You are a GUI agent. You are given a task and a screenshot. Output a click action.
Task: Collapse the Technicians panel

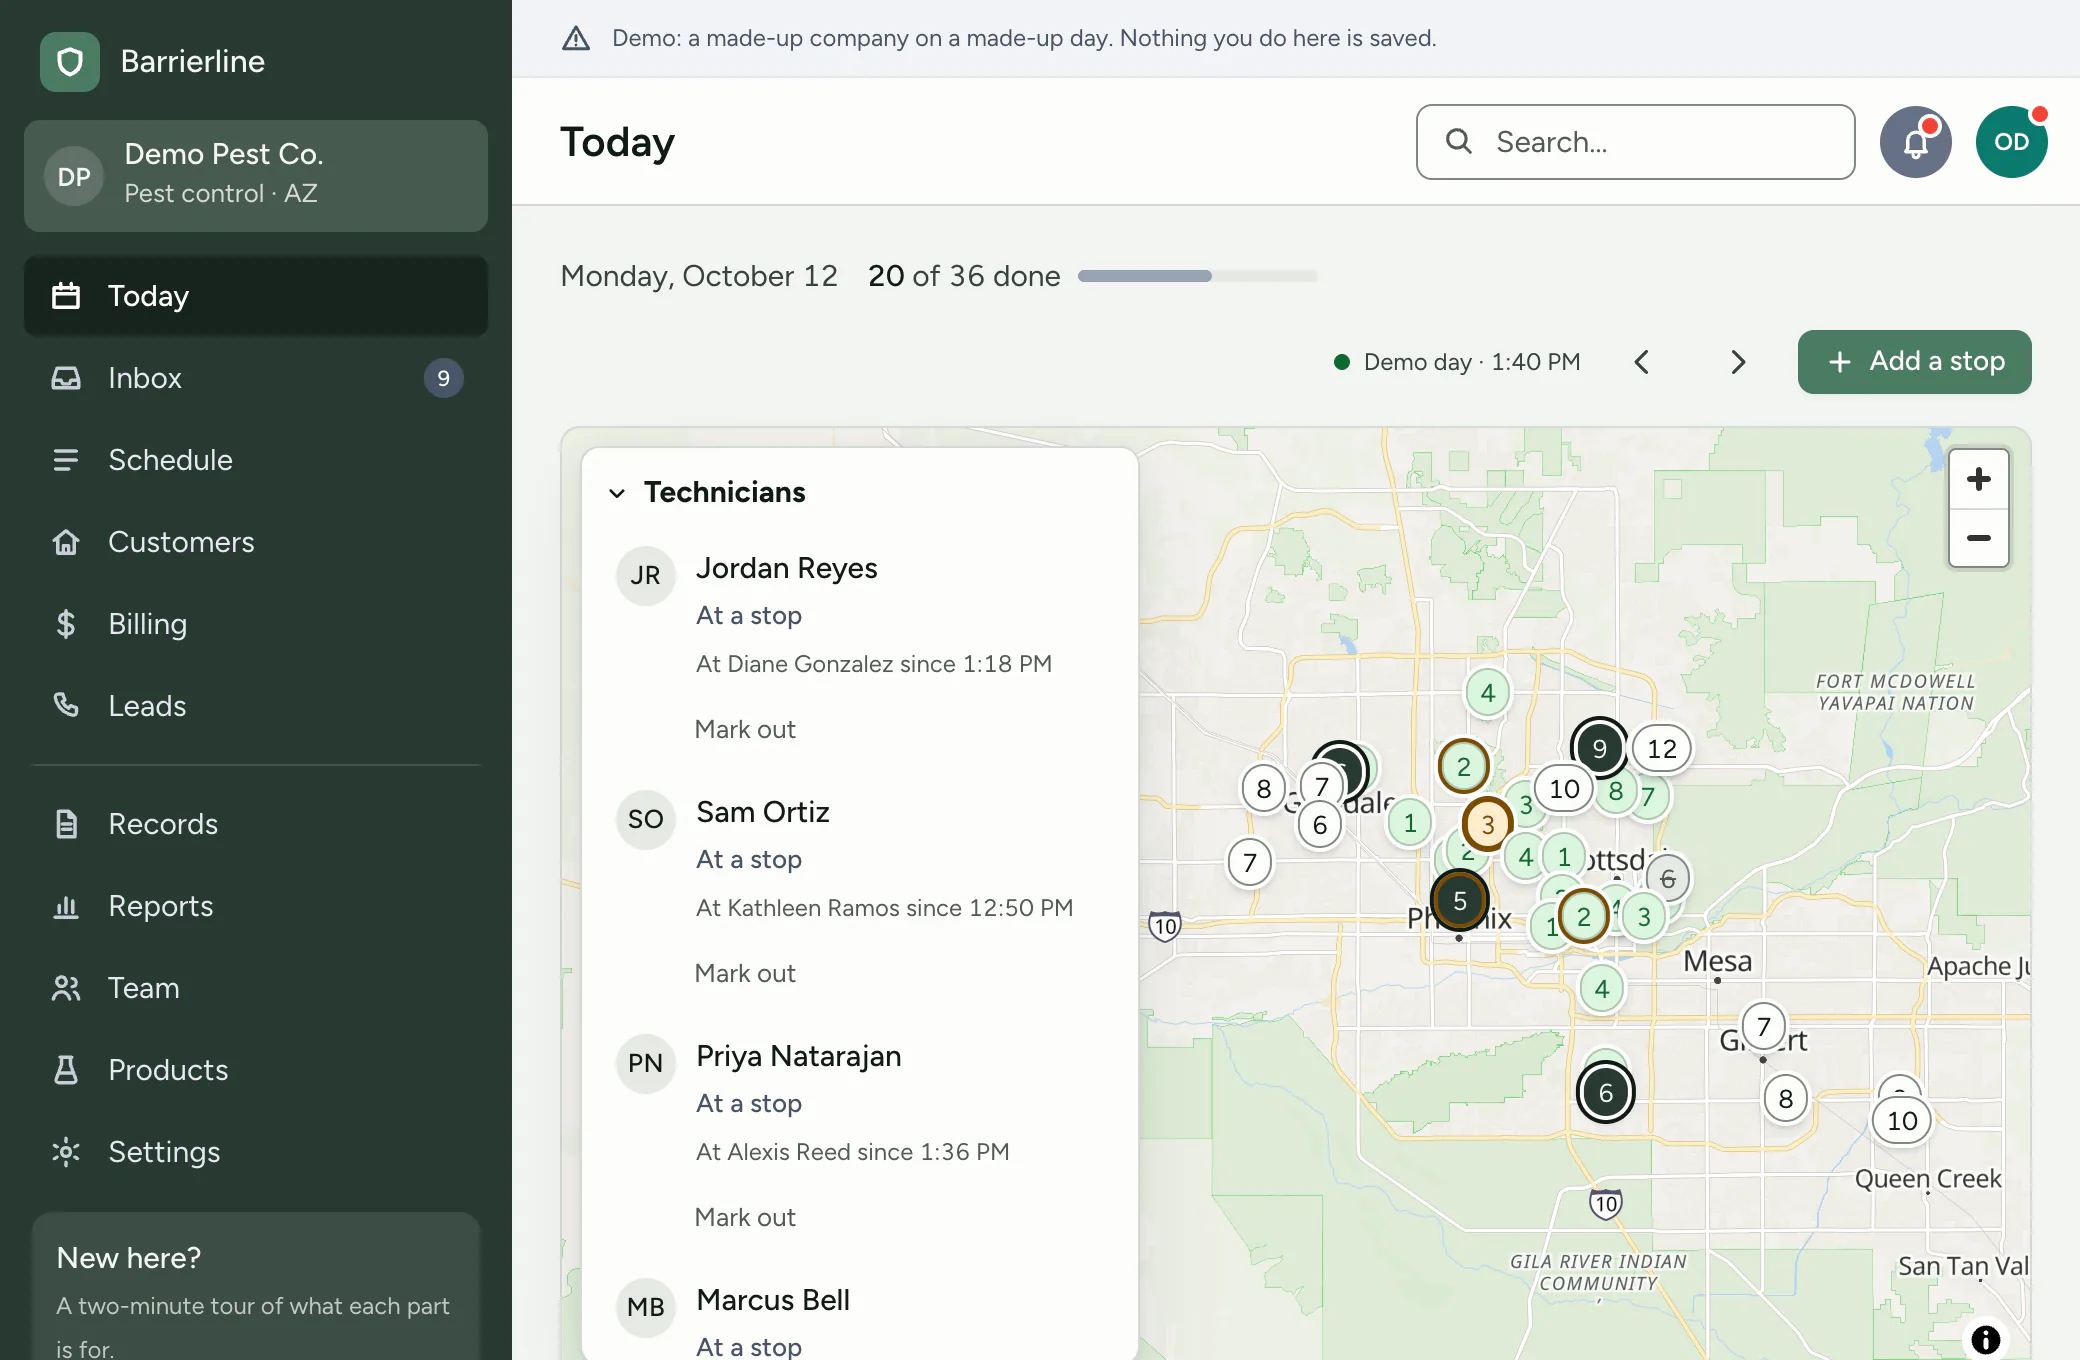pyautogui.click(x=617, y=493)
